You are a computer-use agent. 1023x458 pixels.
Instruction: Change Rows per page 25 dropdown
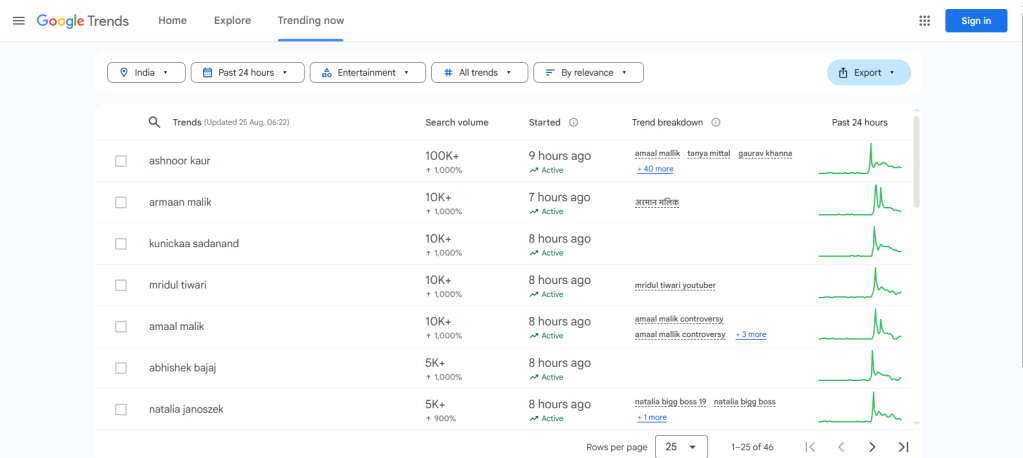681,447
